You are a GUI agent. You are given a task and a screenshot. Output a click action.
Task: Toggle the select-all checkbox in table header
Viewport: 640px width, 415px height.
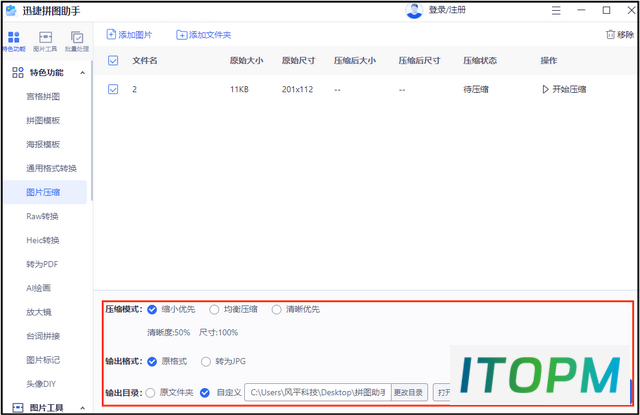pos(113,60)
